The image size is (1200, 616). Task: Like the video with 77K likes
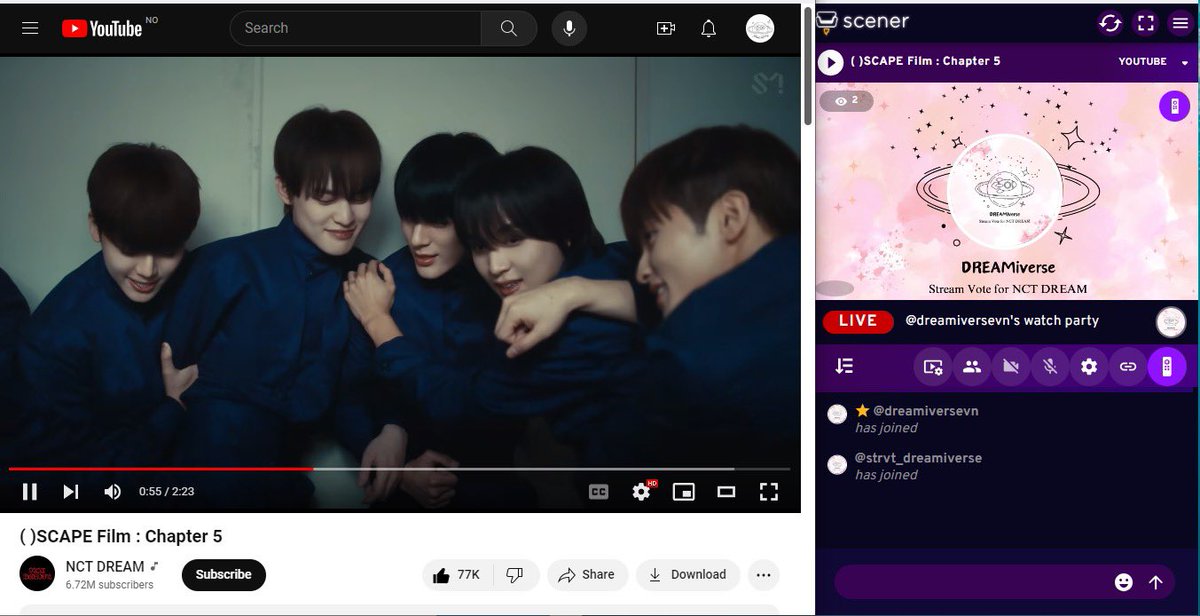pyautogui.click(x=457, y=574)
